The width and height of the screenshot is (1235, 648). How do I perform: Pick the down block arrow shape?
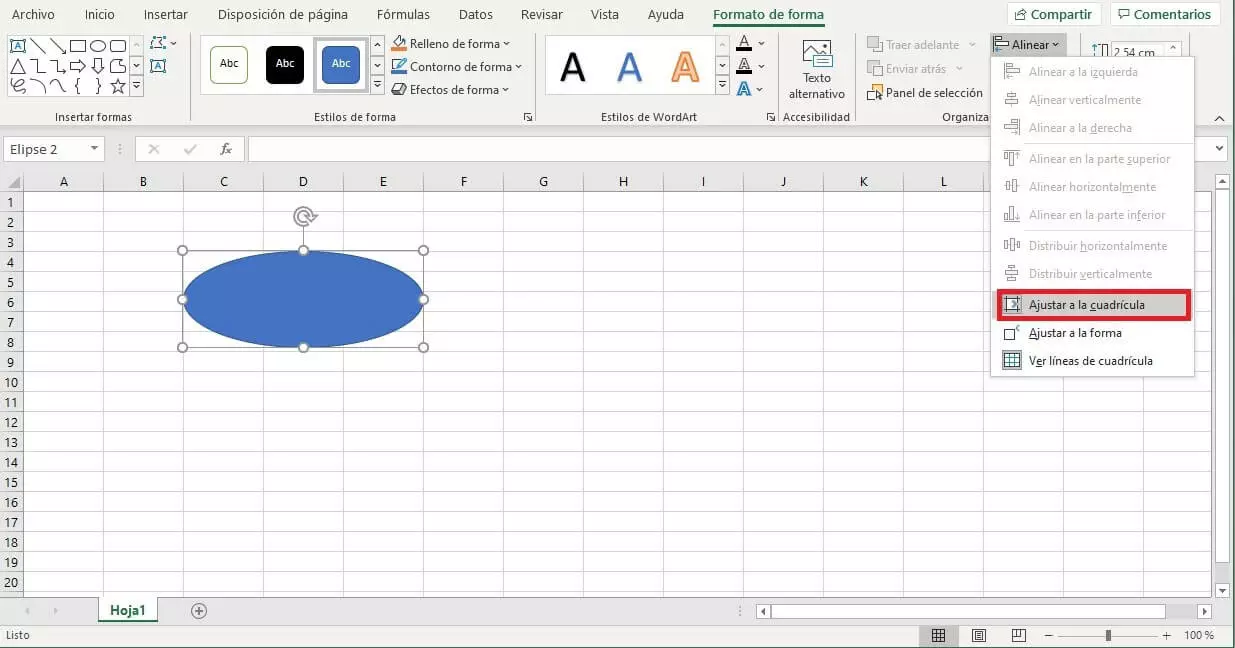pyautogui.click(x=98, y=66)
